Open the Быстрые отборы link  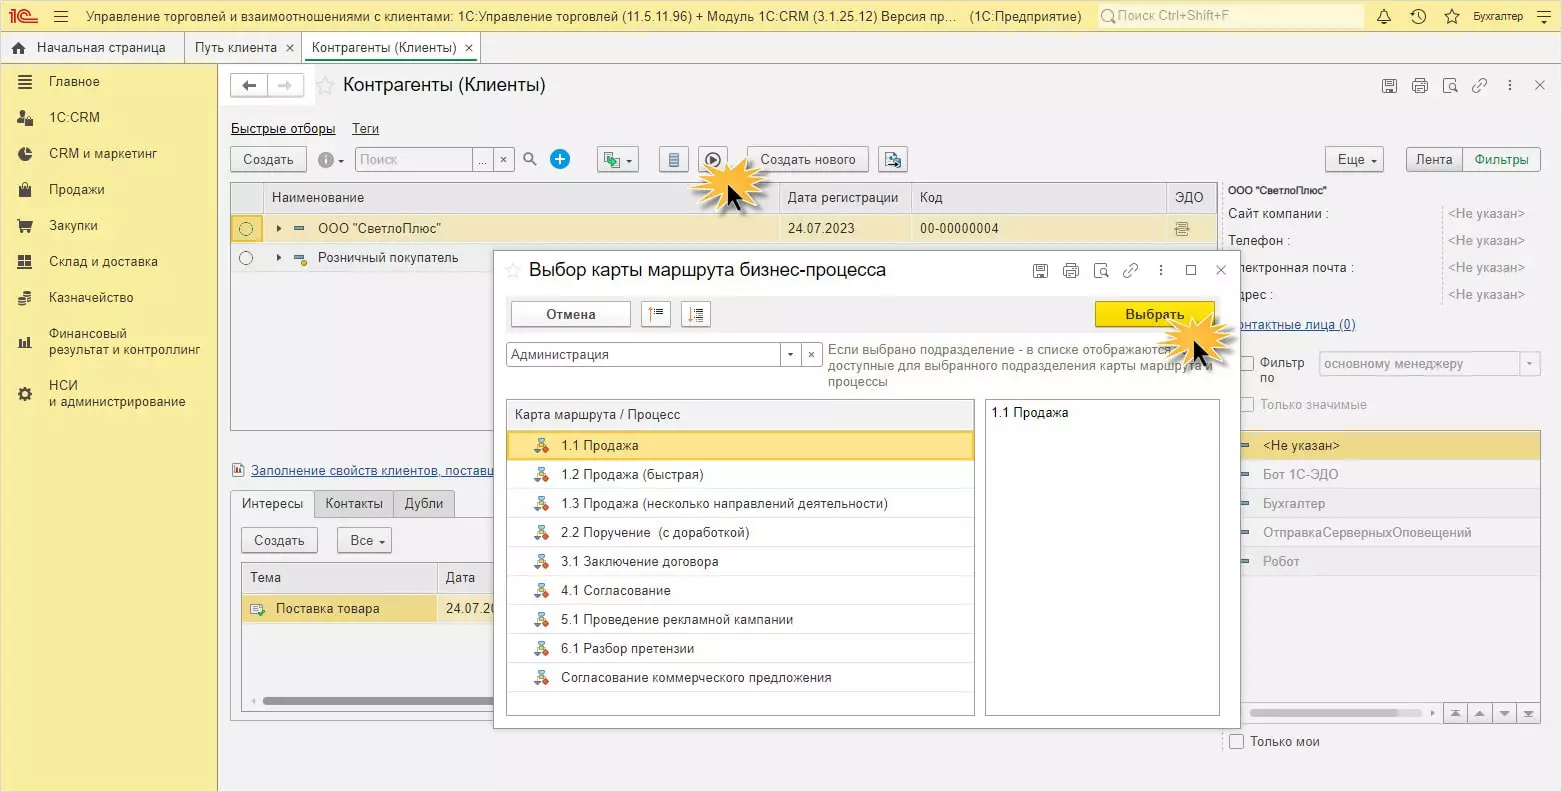point(283,129)
